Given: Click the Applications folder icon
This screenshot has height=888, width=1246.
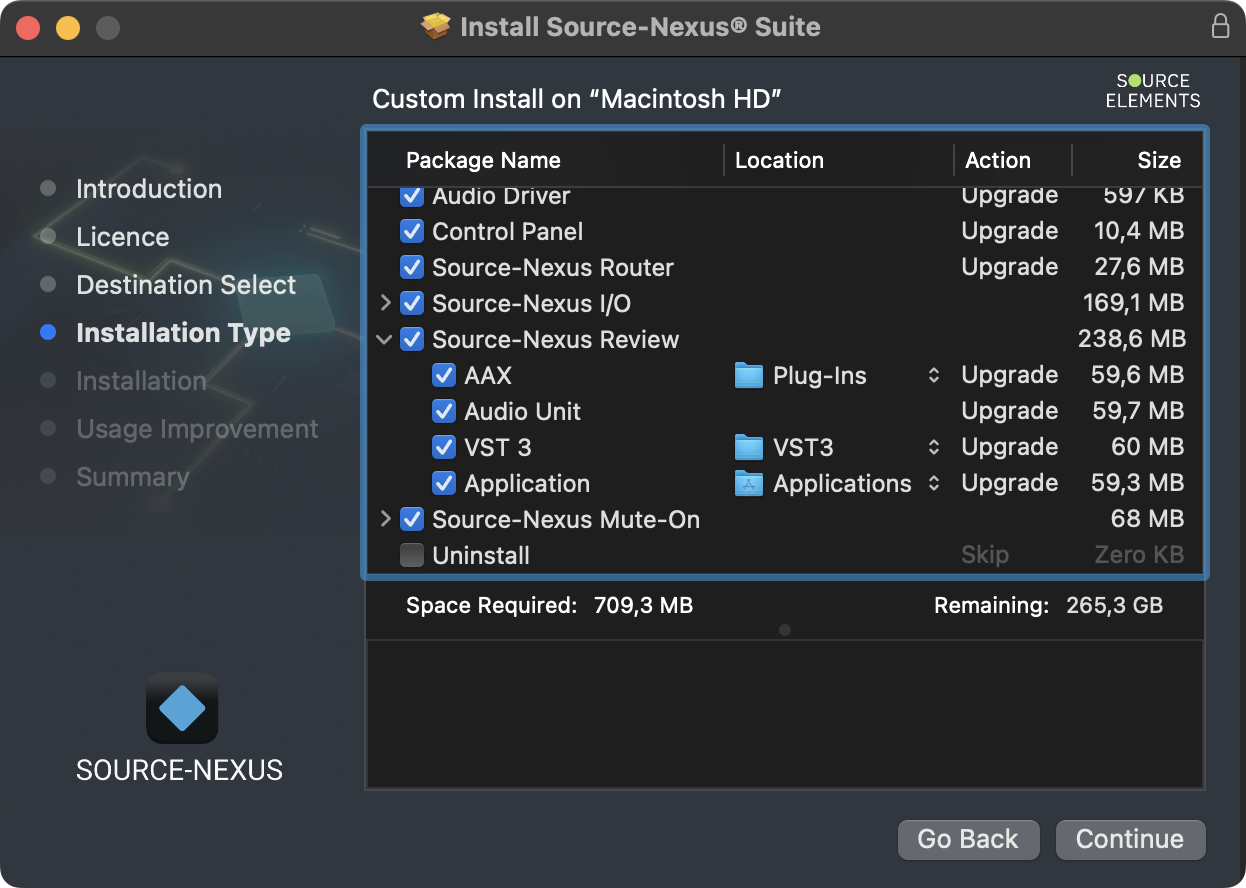Looking at the screenshot, I should click(748, 484).
